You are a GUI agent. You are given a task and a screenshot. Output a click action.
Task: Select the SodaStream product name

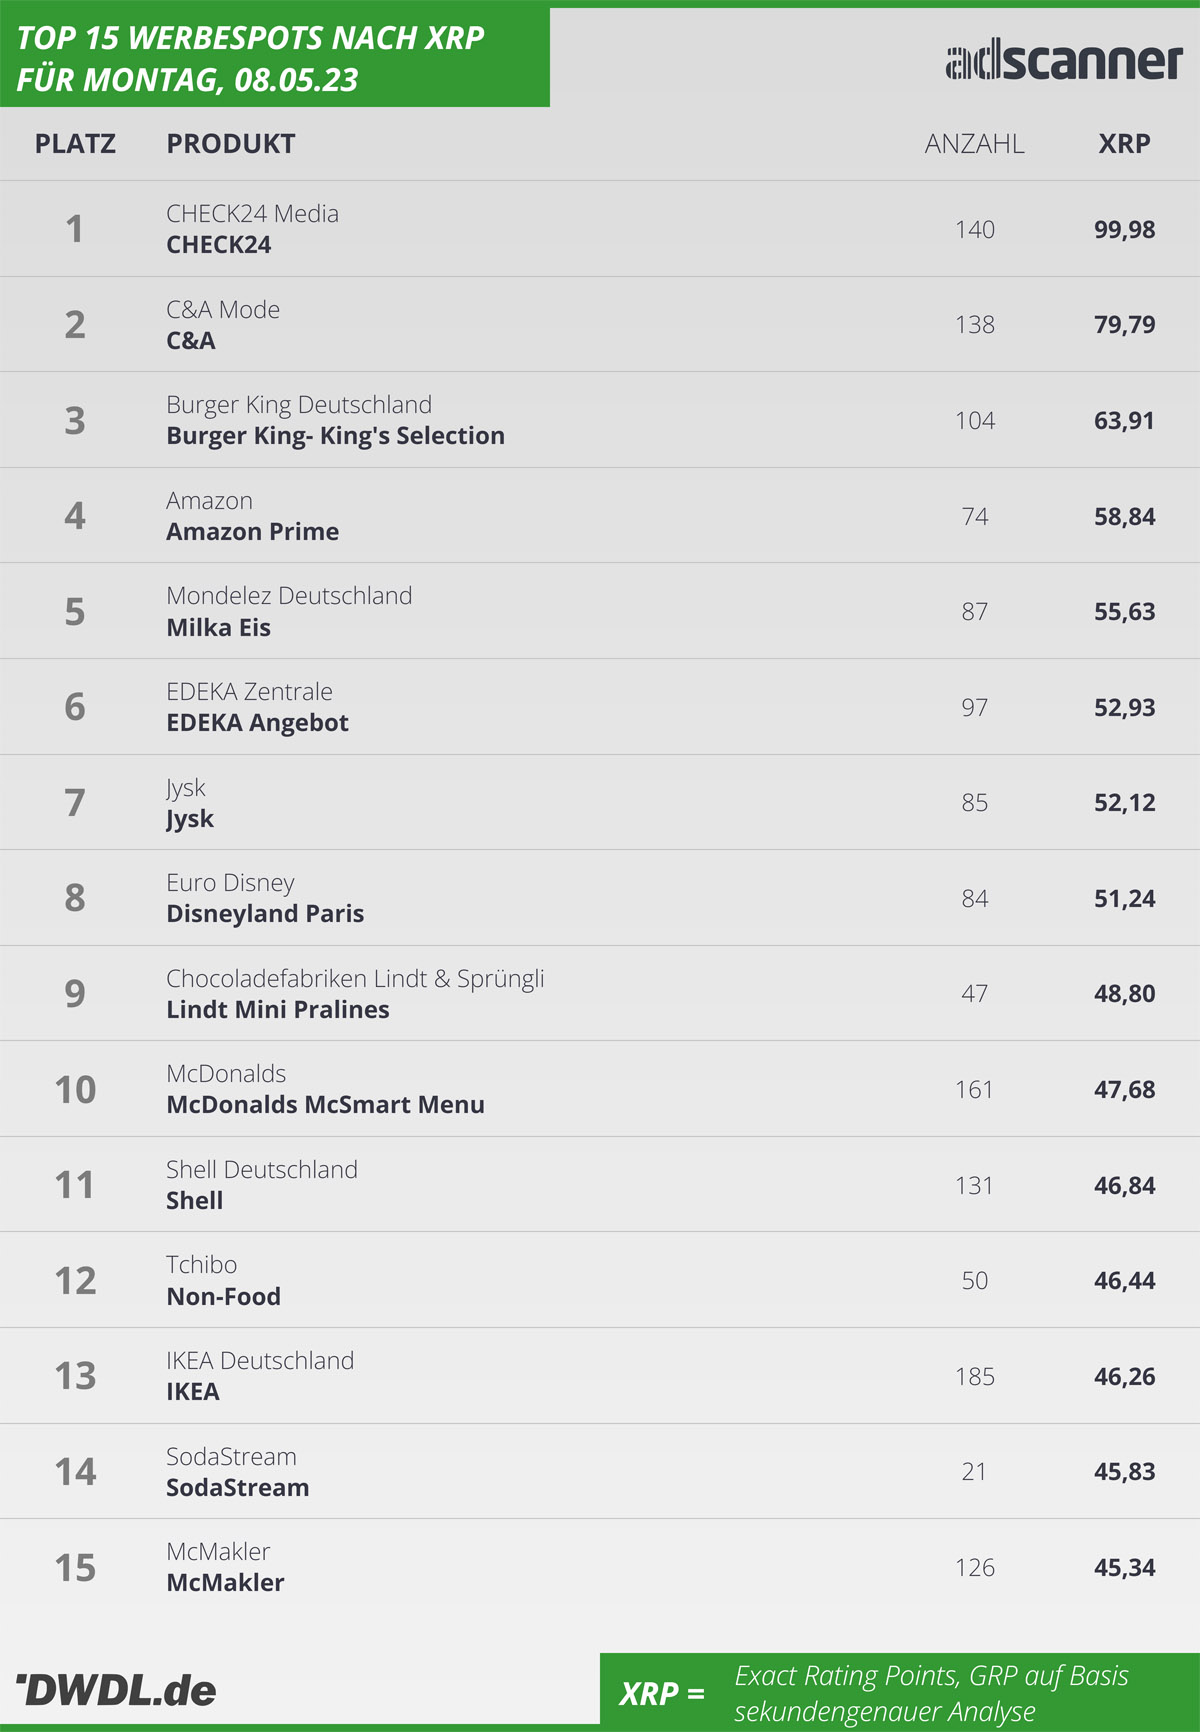pyautogui.click(x=237, y=1488)
